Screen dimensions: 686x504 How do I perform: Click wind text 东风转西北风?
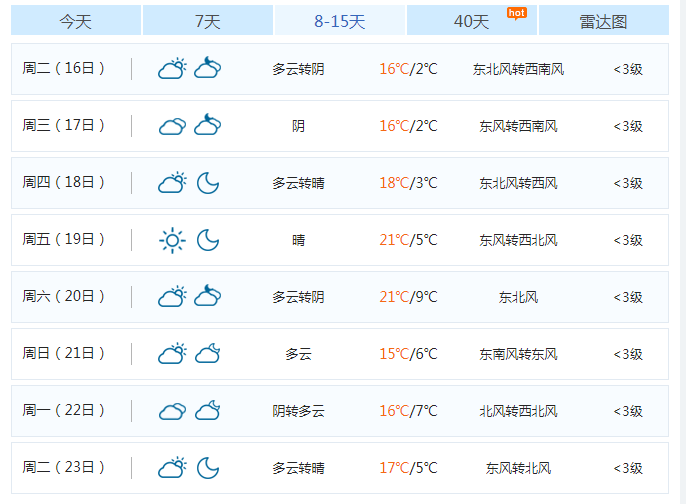[518, 240]
